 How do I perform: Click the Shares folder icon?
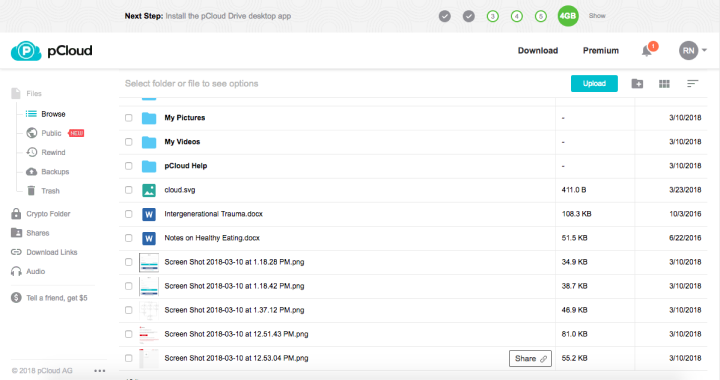point(16,233)
